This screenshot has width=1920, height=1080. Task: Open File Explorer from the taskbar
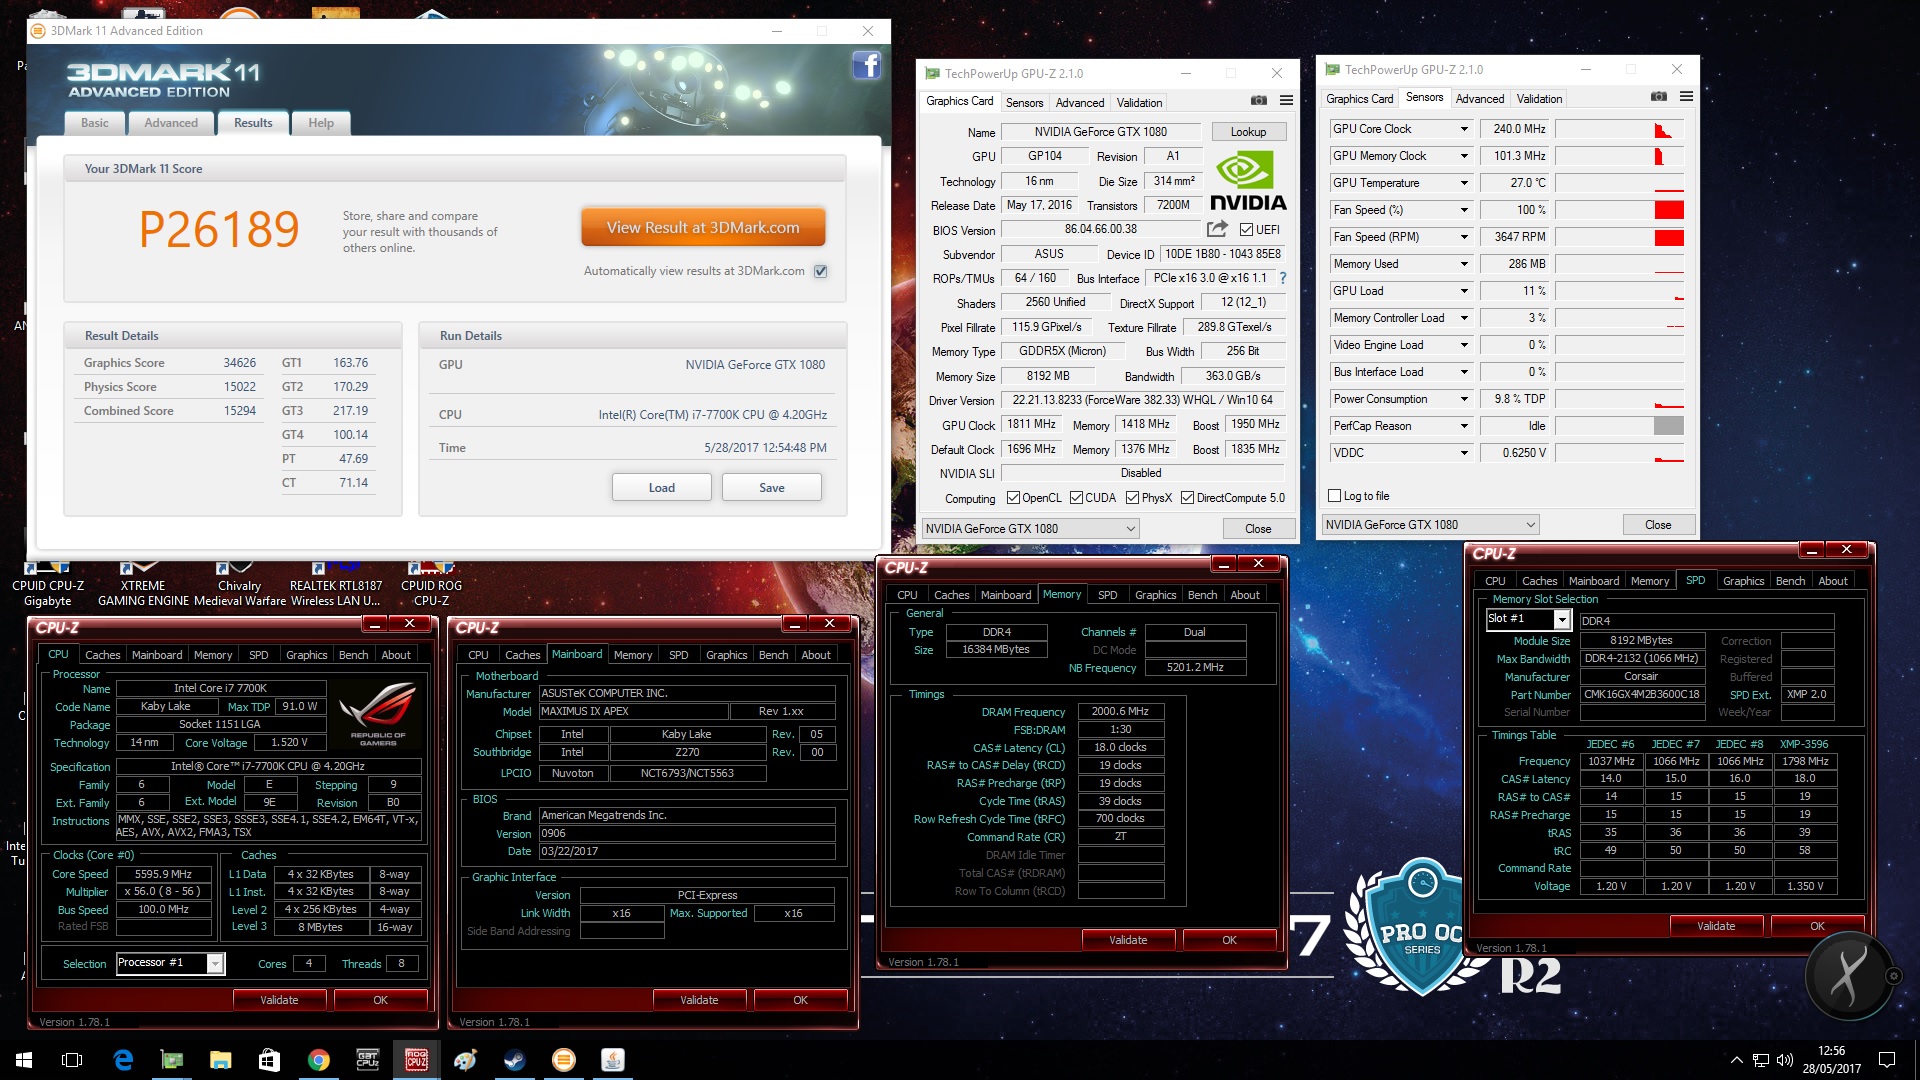(x=221, y=1060)
